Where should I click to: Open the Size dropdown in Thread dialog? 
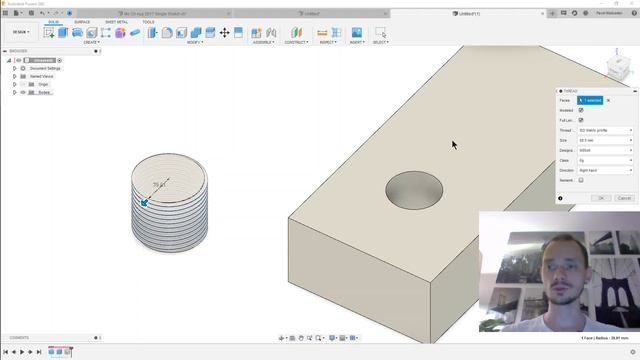coord(605,140)
